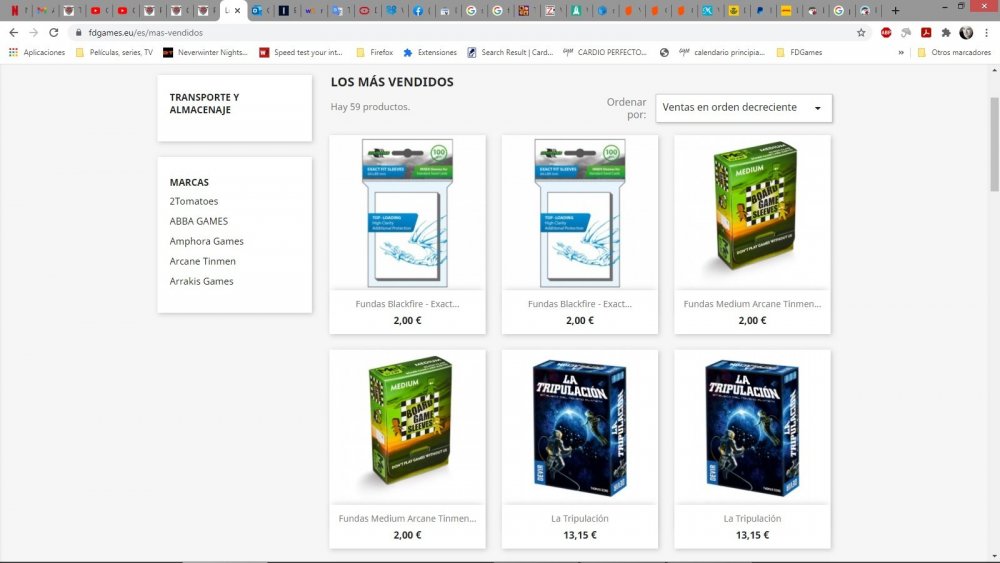Switch to the PayPal tab

(x=760, y=10)
